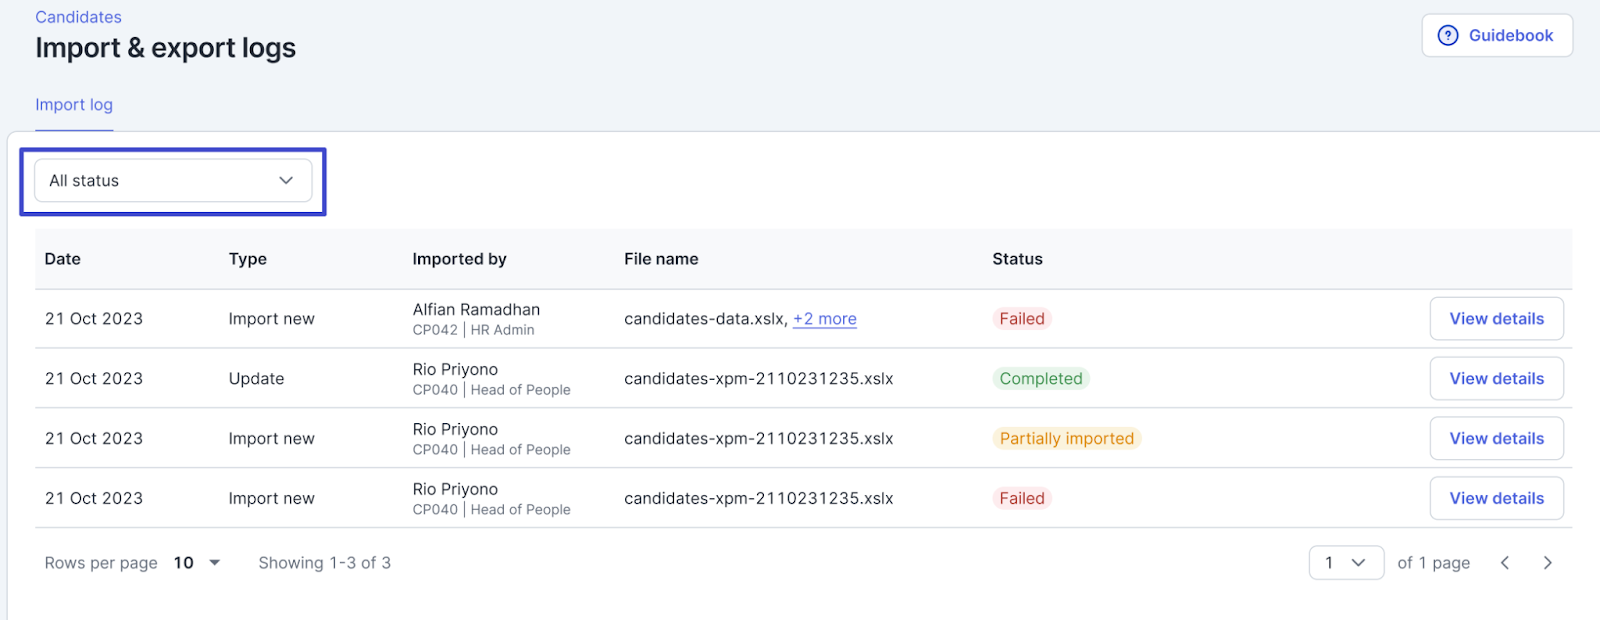View details for Alfian Ramadhan's failed import
Screen dimensions: 1600x620
(1495, 319)
